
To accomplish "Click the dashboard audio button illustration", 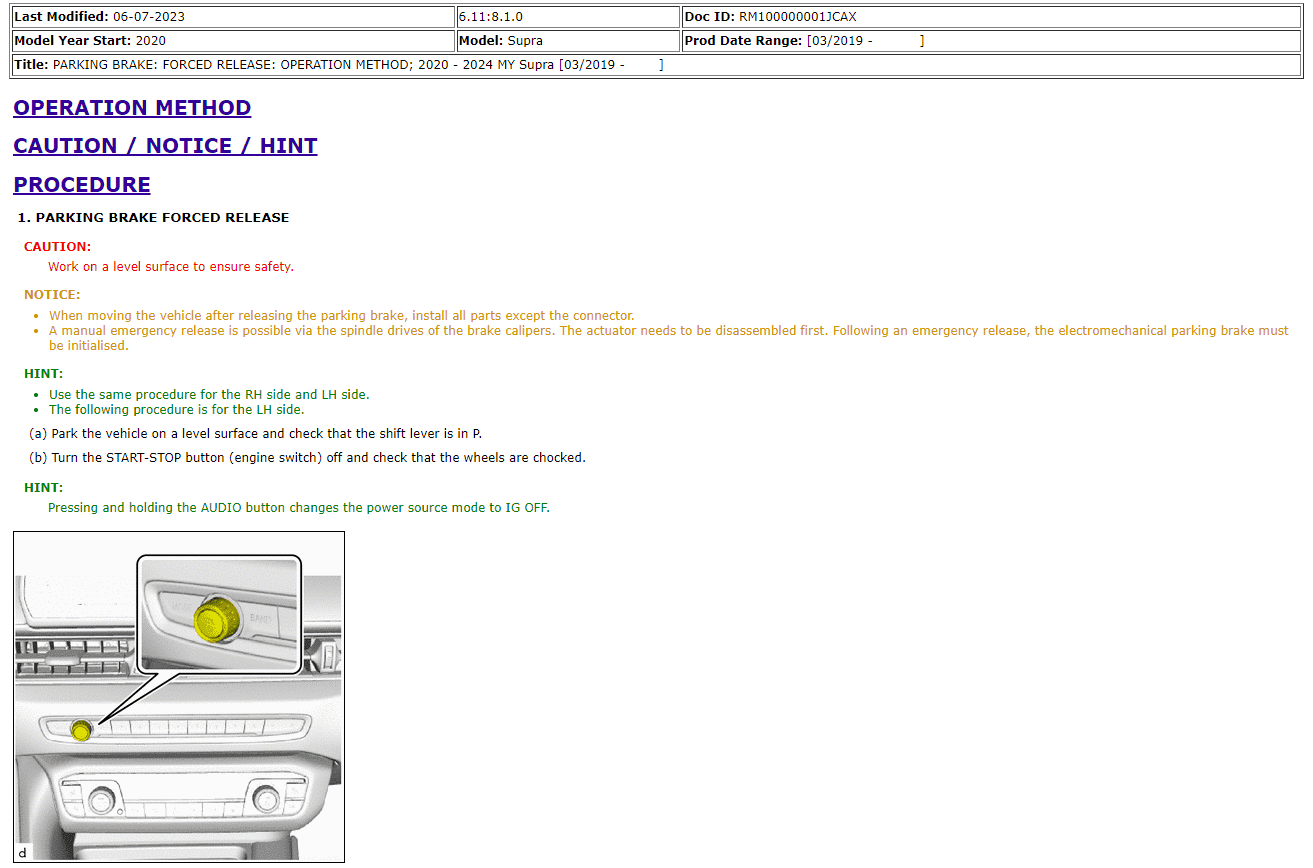I will pos(179,697).
